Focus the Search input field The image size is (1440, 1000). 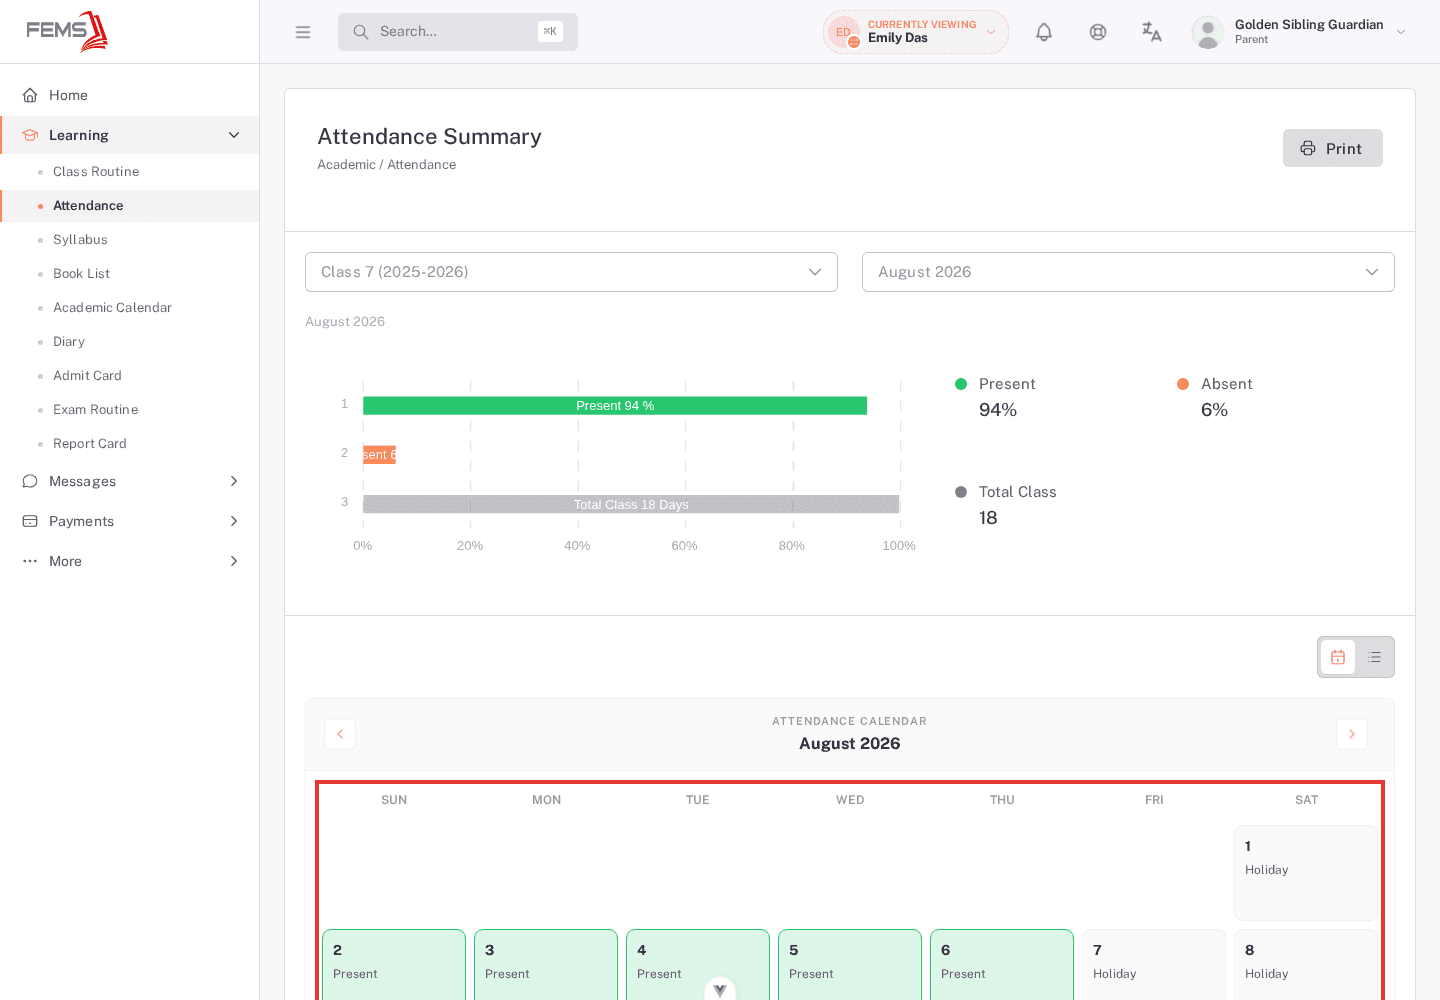(x=458, y=32)
